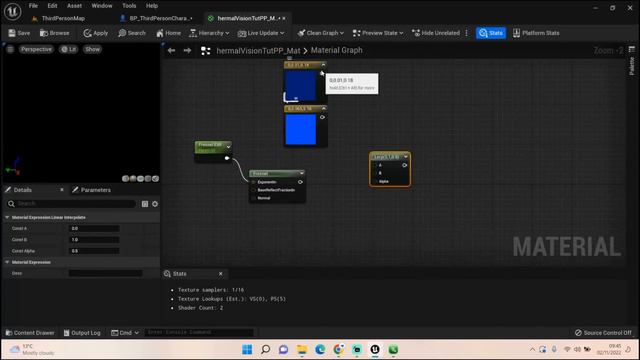Open viewport hamburger options menu
640x360 pixels.
tap(10, 49)
